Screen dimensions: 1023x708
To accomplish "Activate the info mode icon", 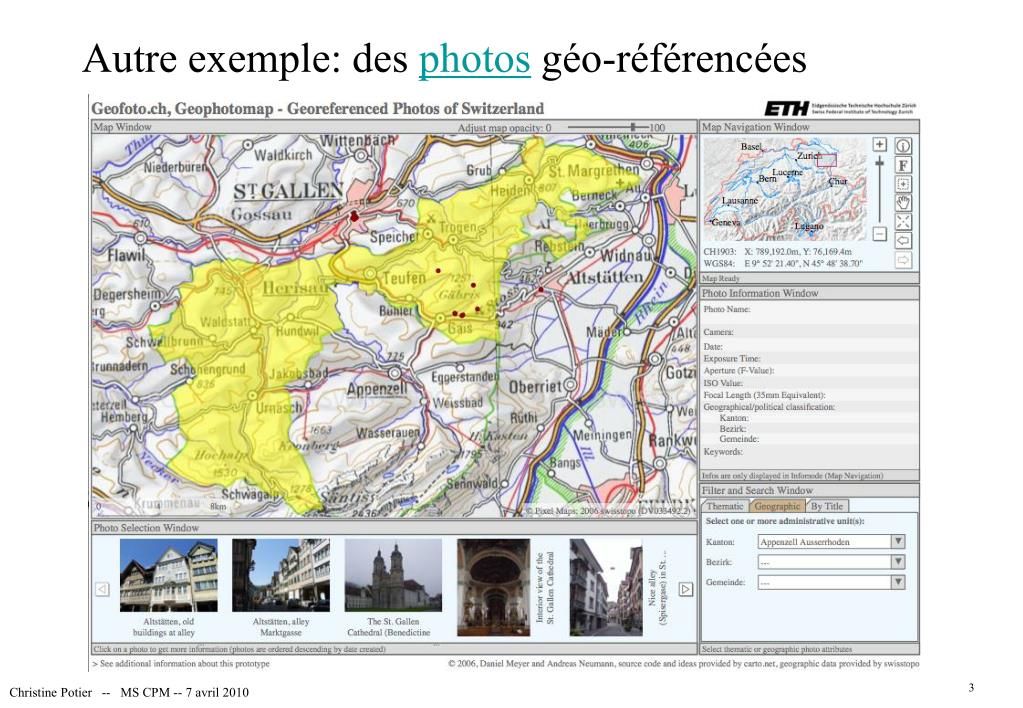I will tap(903, 146).
